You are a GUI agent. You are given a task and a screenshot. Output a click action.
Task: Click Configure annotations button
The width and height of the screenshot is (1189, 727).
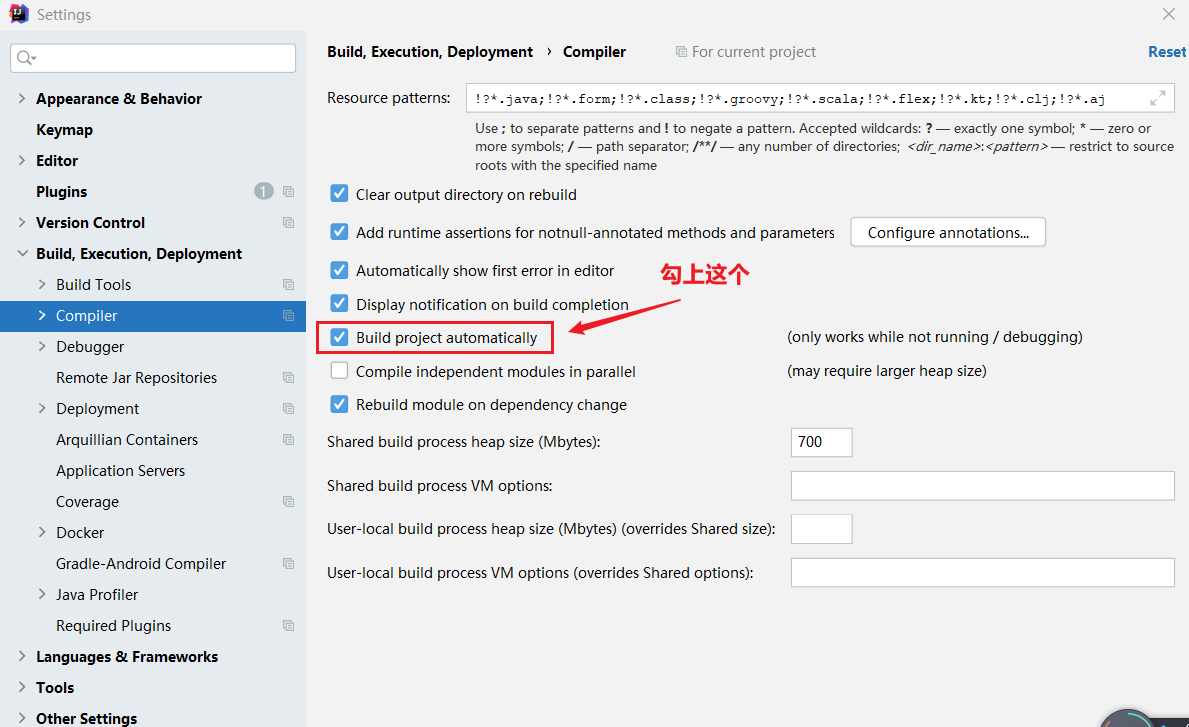point(948,232)
